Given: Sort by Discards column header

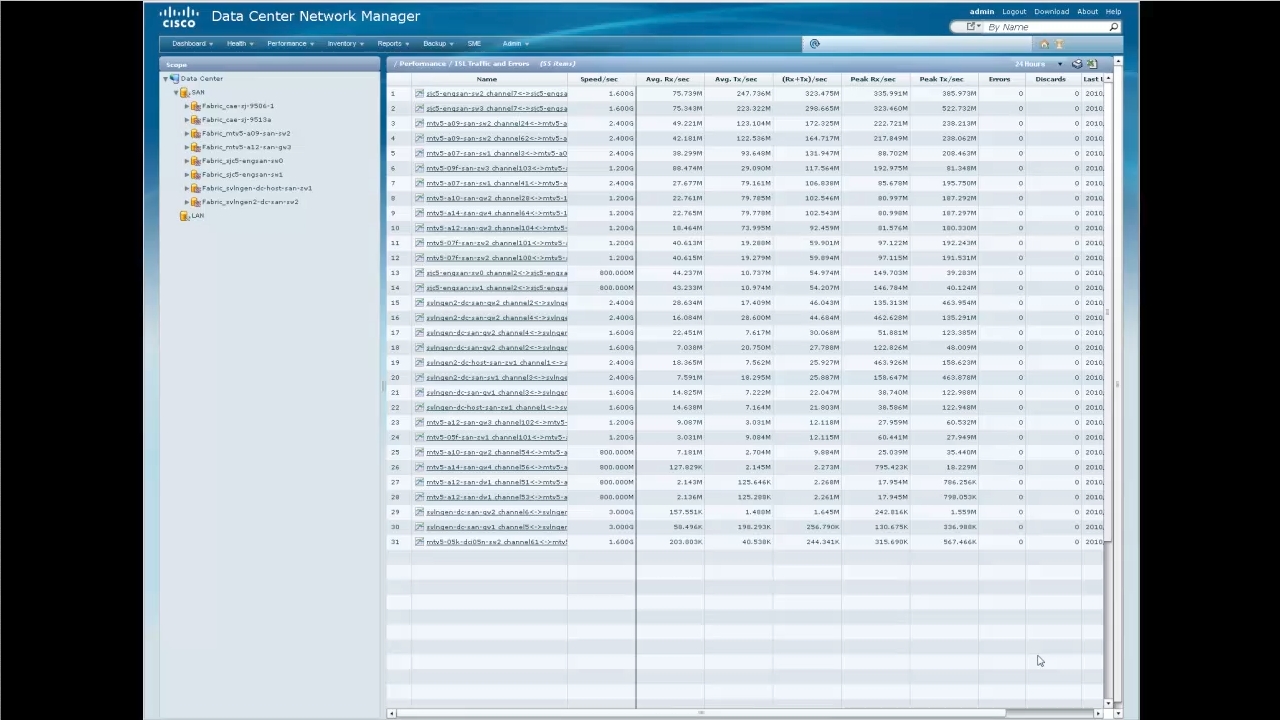Looking at the screenshot, I should [x=1050, y=79].
